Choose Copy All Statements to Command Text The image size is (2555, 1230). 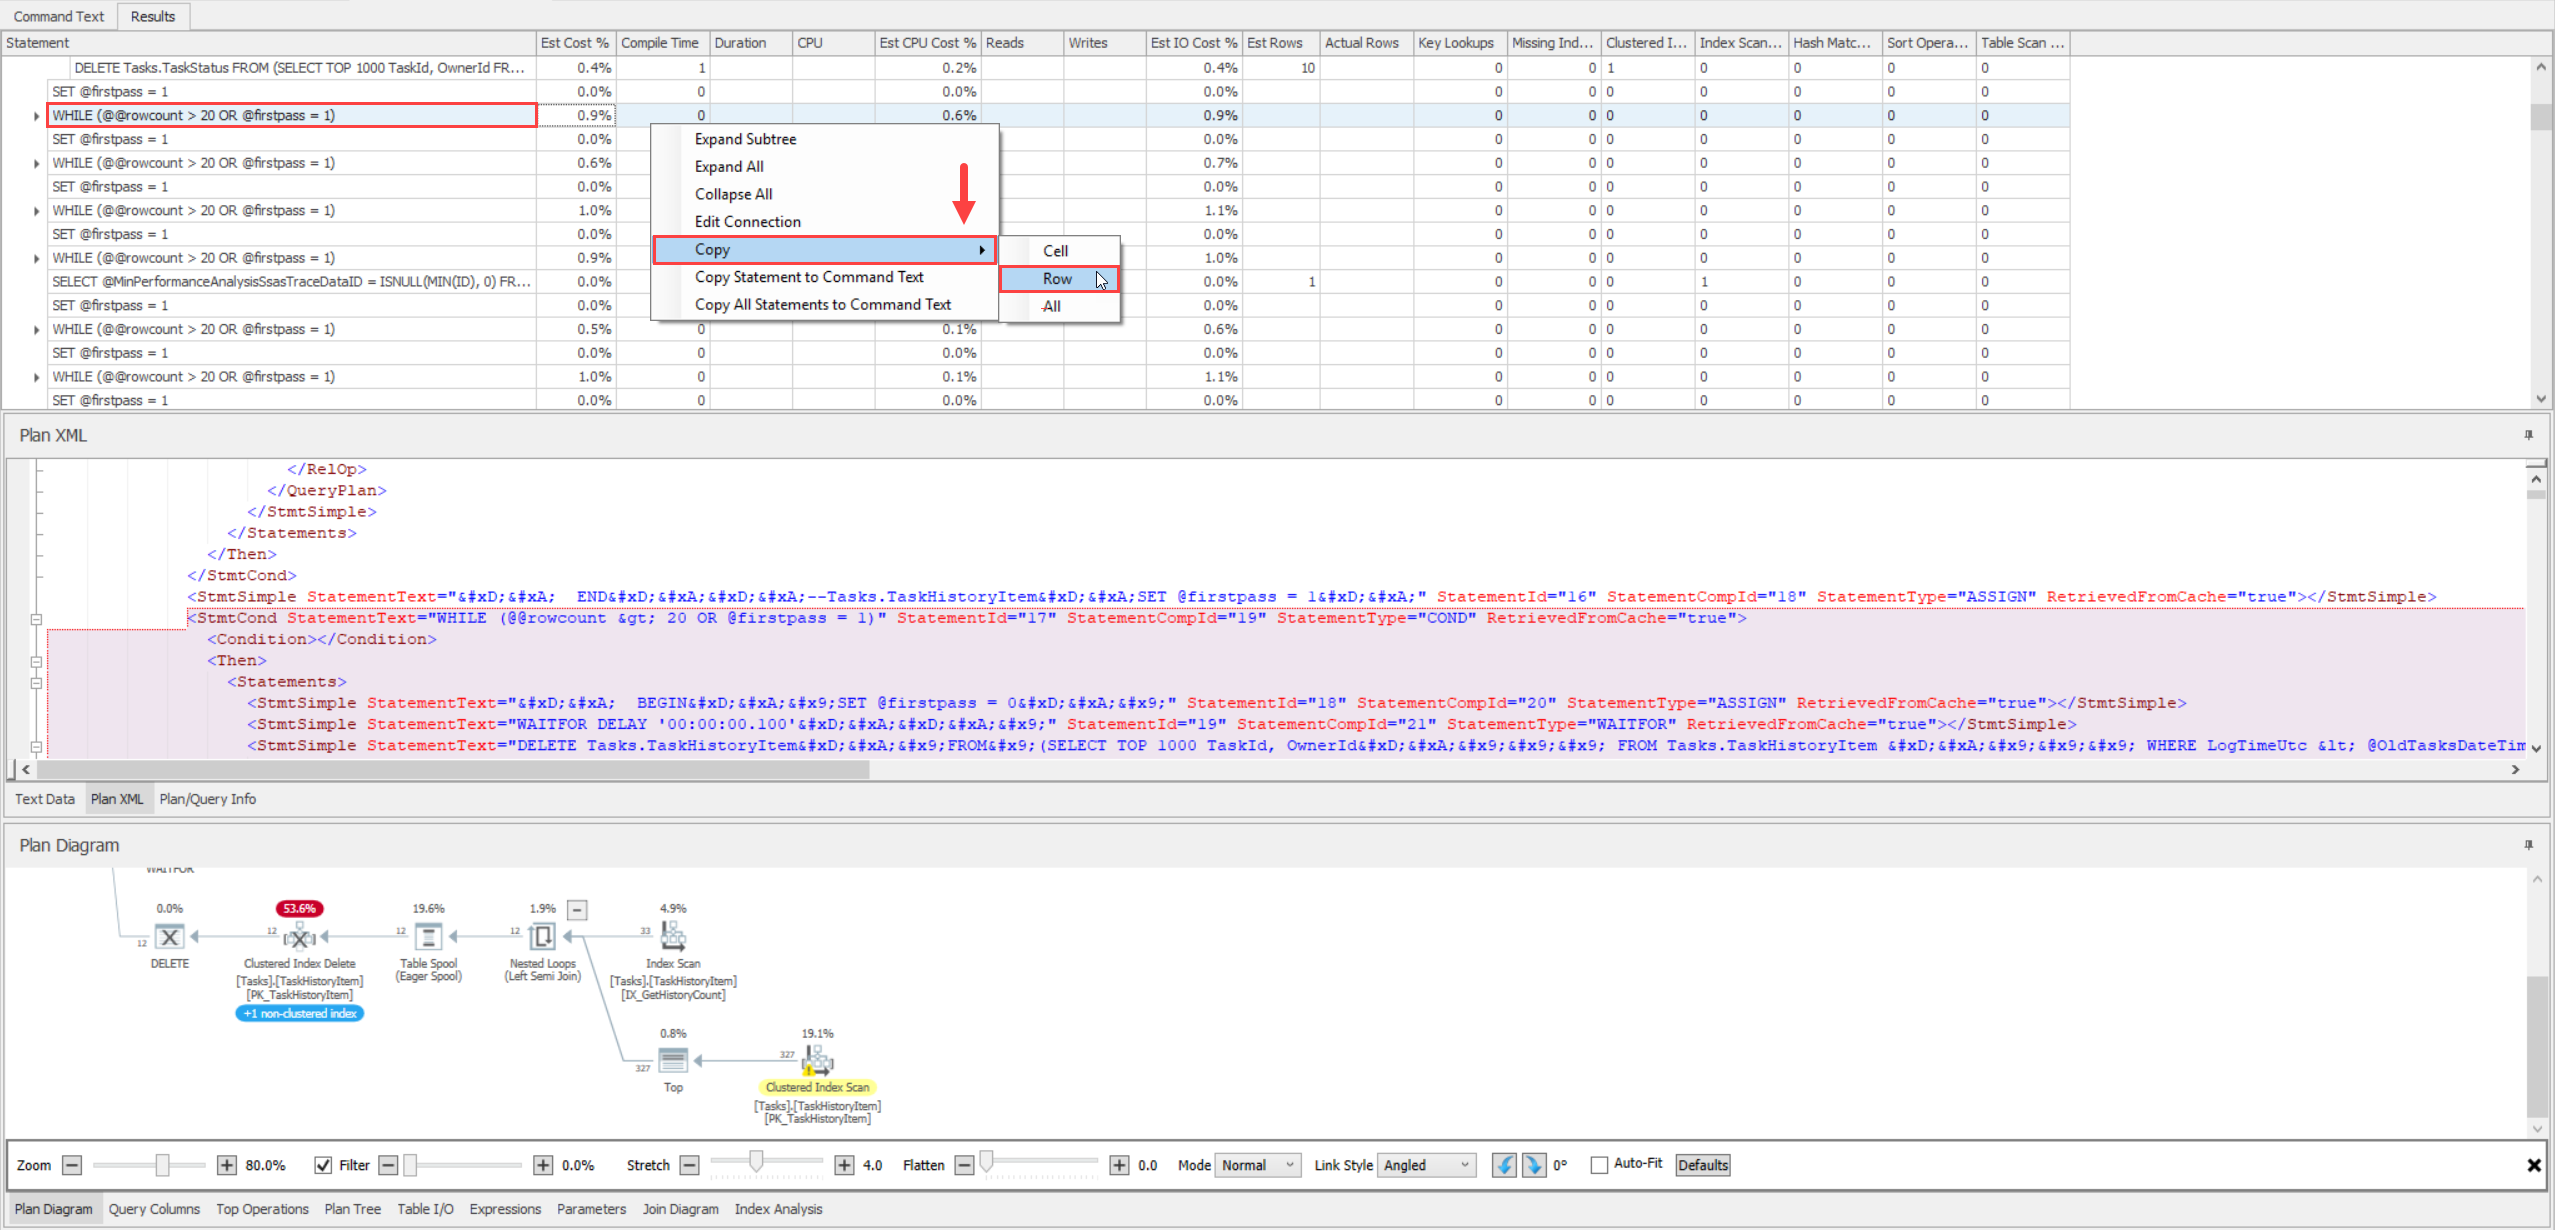coord(825,305)
